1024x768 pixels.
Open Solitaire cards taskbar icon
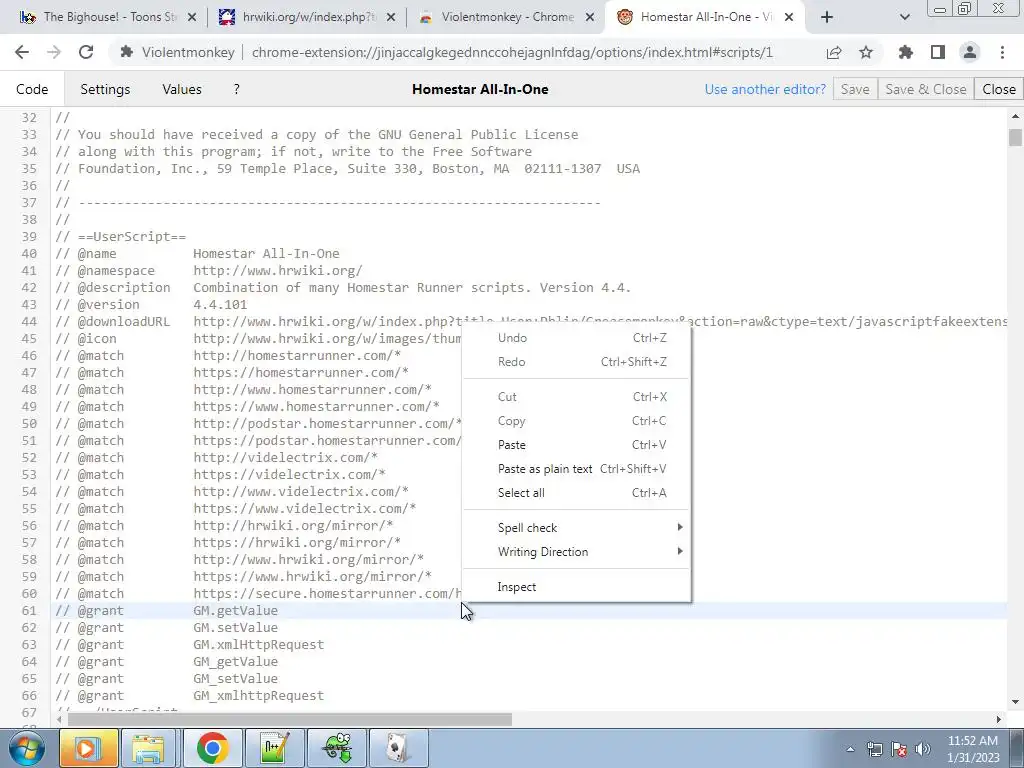pyautogui.click(x=398, y=748)
